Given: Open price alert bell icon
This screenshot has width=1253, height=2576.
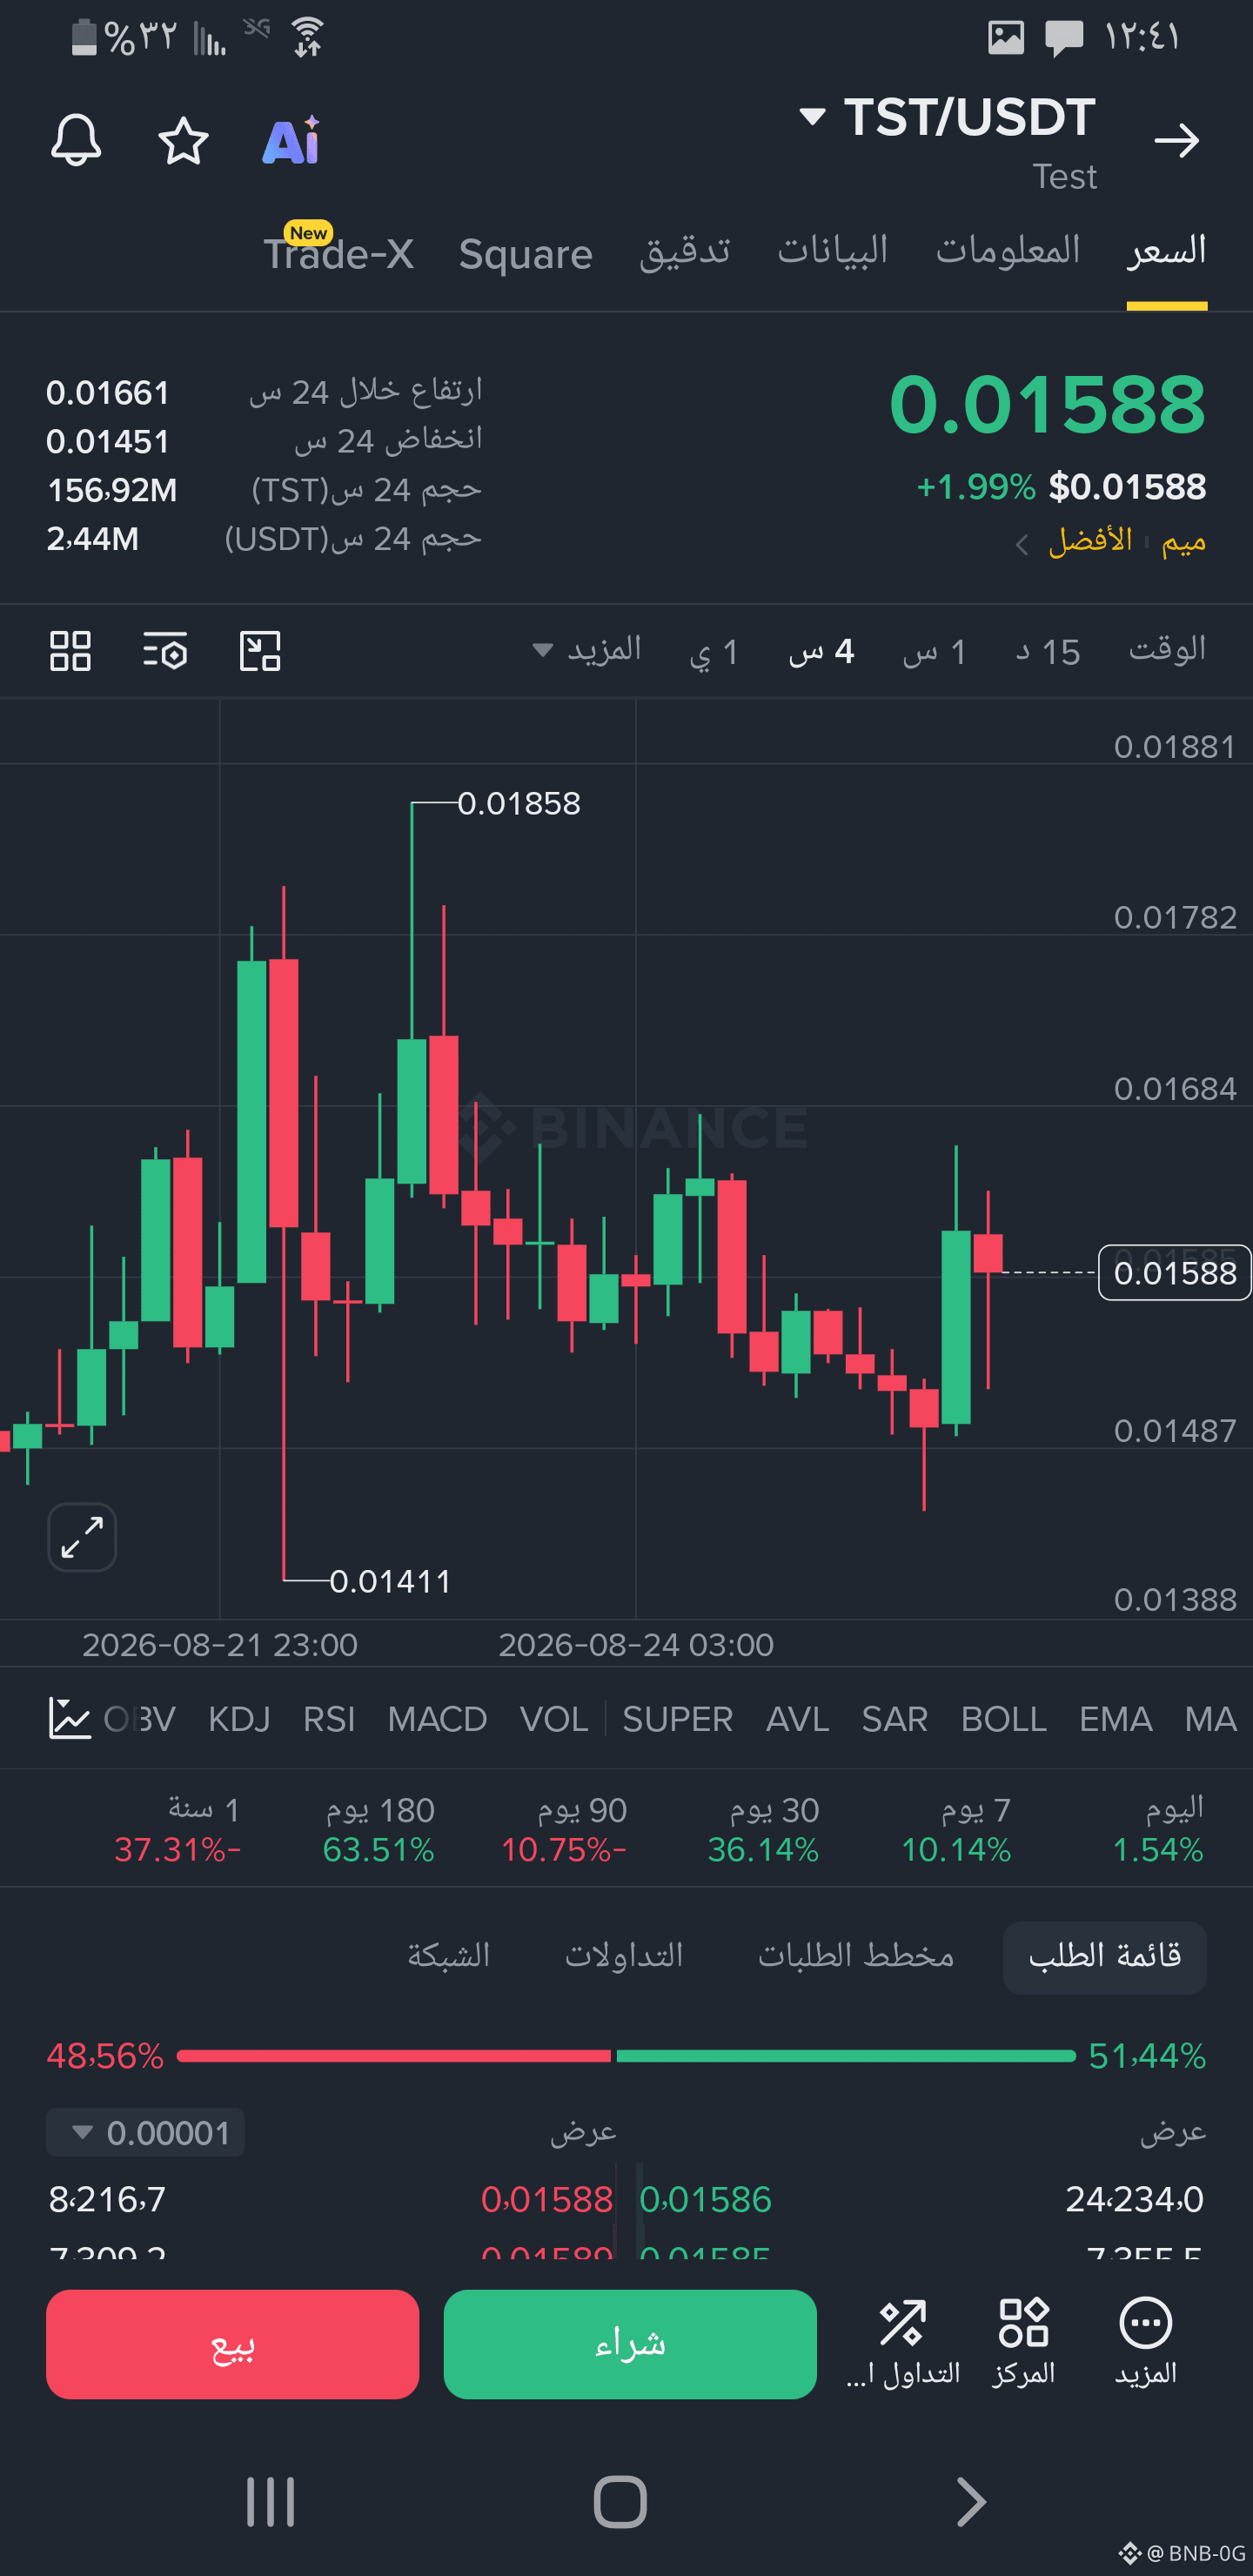Looking at the screenshot, I should 76,139.
